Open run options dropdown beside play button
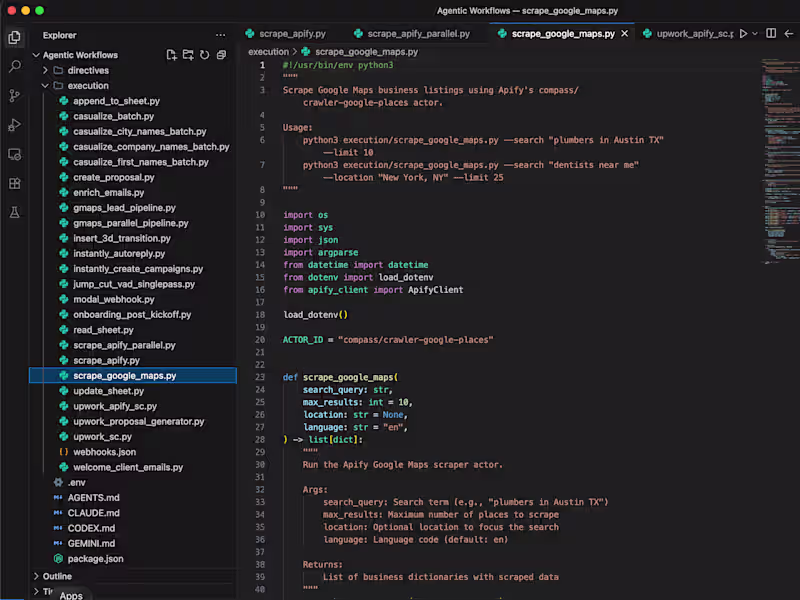This screenshot has width=800, height=600. pos(755,34)
